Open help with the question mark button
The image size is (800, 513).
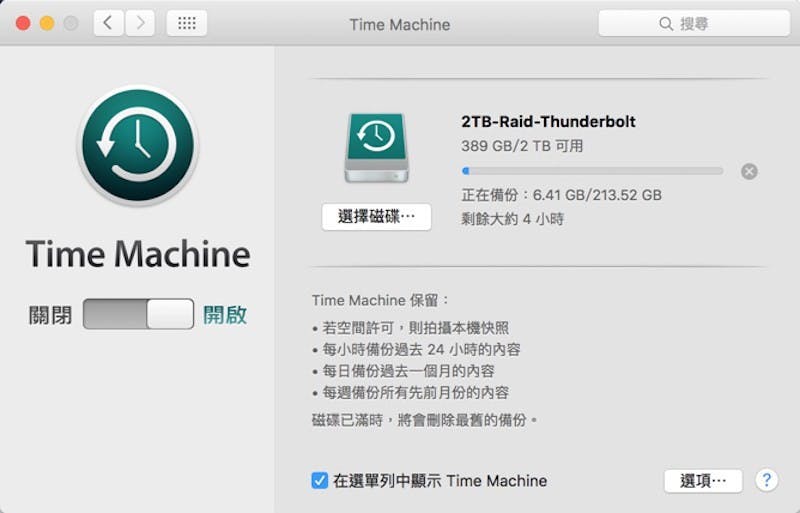coord(766,480)
